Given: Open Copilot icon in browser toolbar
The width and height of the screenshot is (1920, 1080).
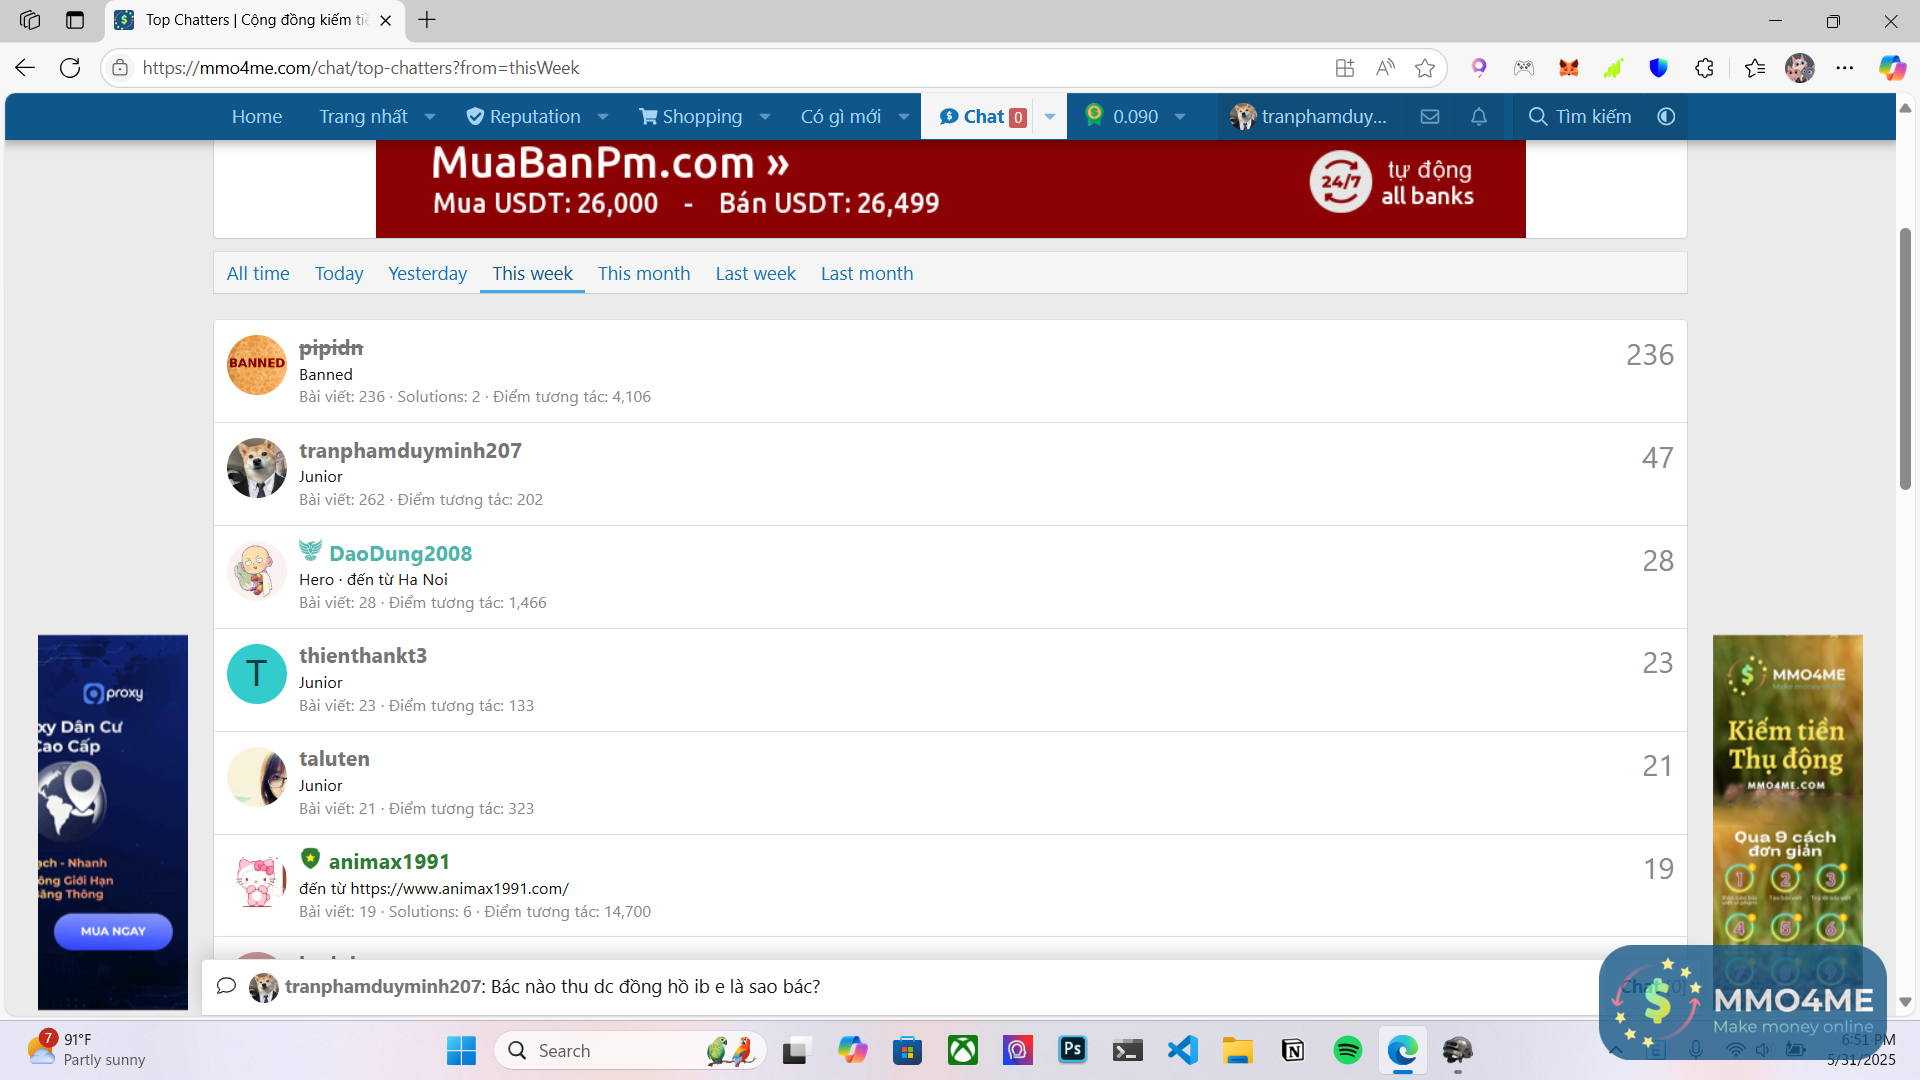Looking at the screenshot, I should [x=1892, y=68].
